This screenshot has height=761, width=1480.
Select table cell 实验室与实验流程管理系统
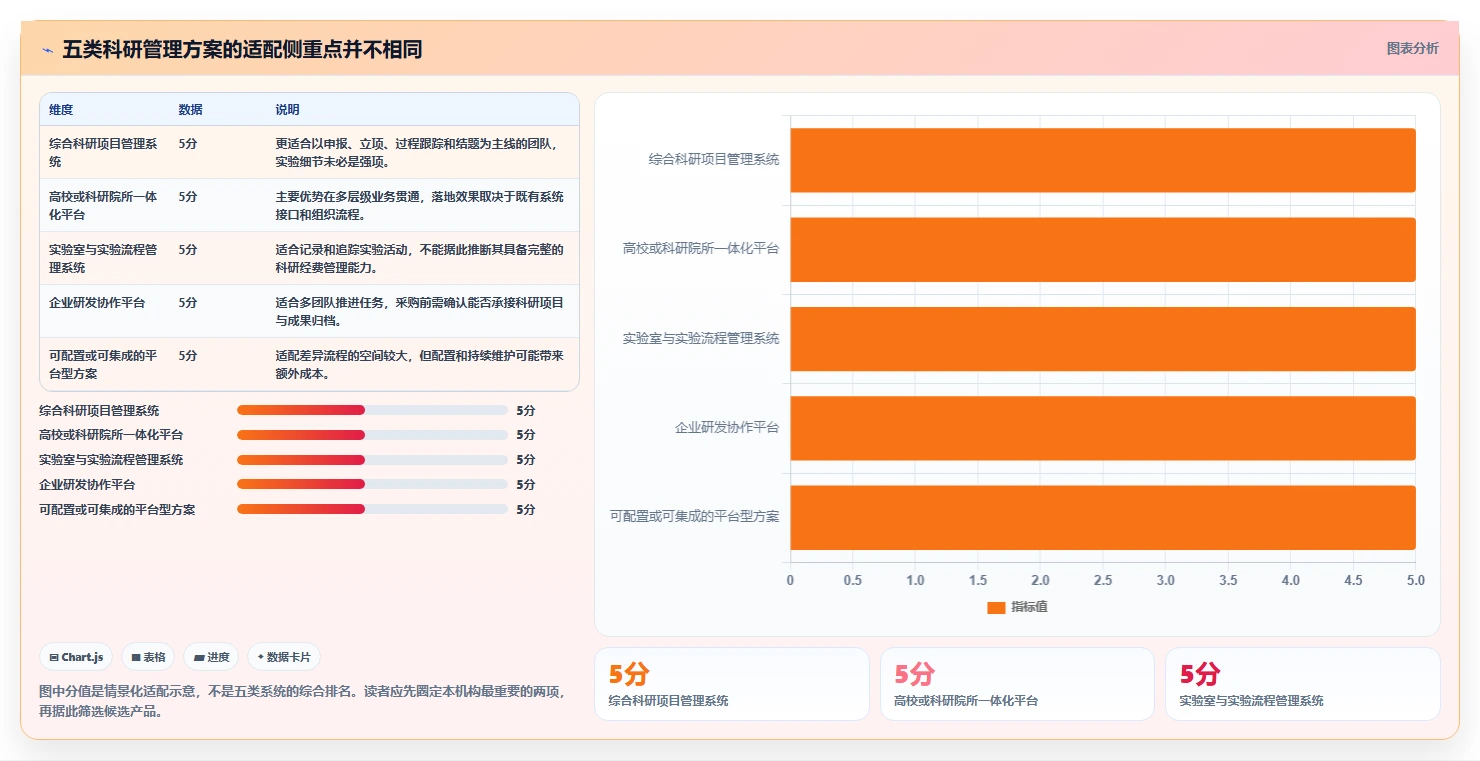[x=104, y=258]
